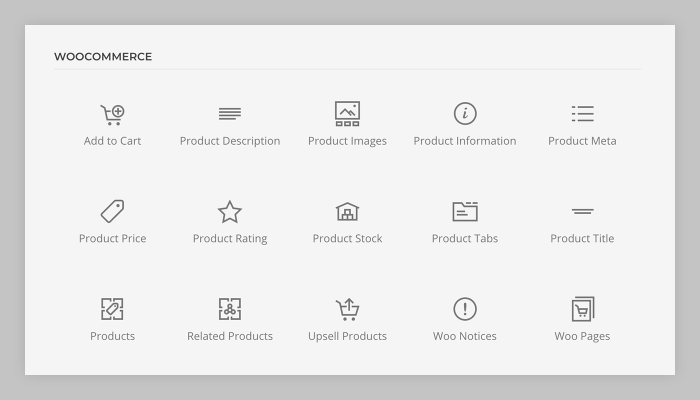Click the Woo Notices text label

(x=465, y=336)
